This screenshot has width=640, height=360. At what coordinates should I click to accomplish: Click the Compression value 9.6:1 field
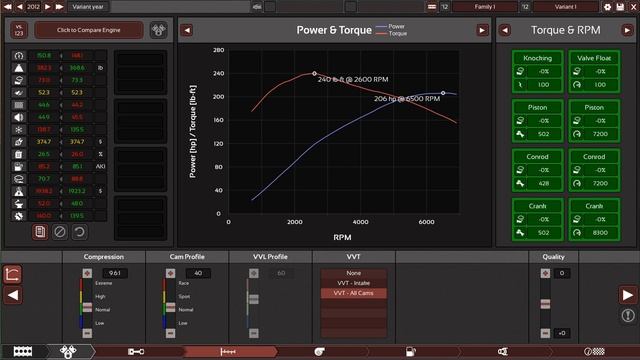115,273
